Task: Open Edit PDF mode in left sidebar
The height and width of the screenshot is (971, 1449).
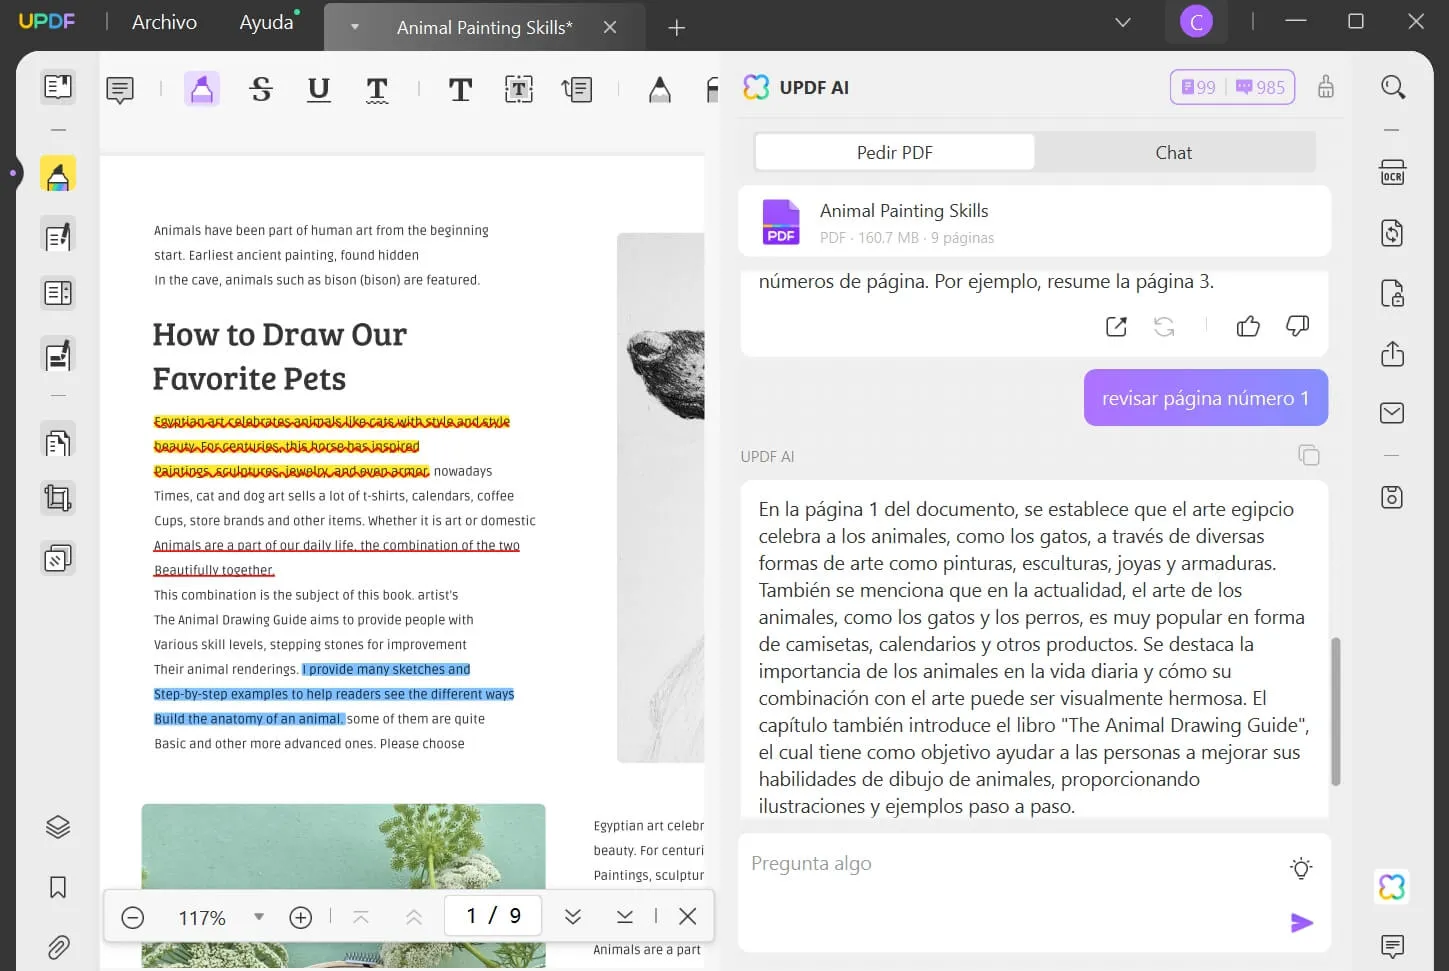Action: (x=58, y=236)
